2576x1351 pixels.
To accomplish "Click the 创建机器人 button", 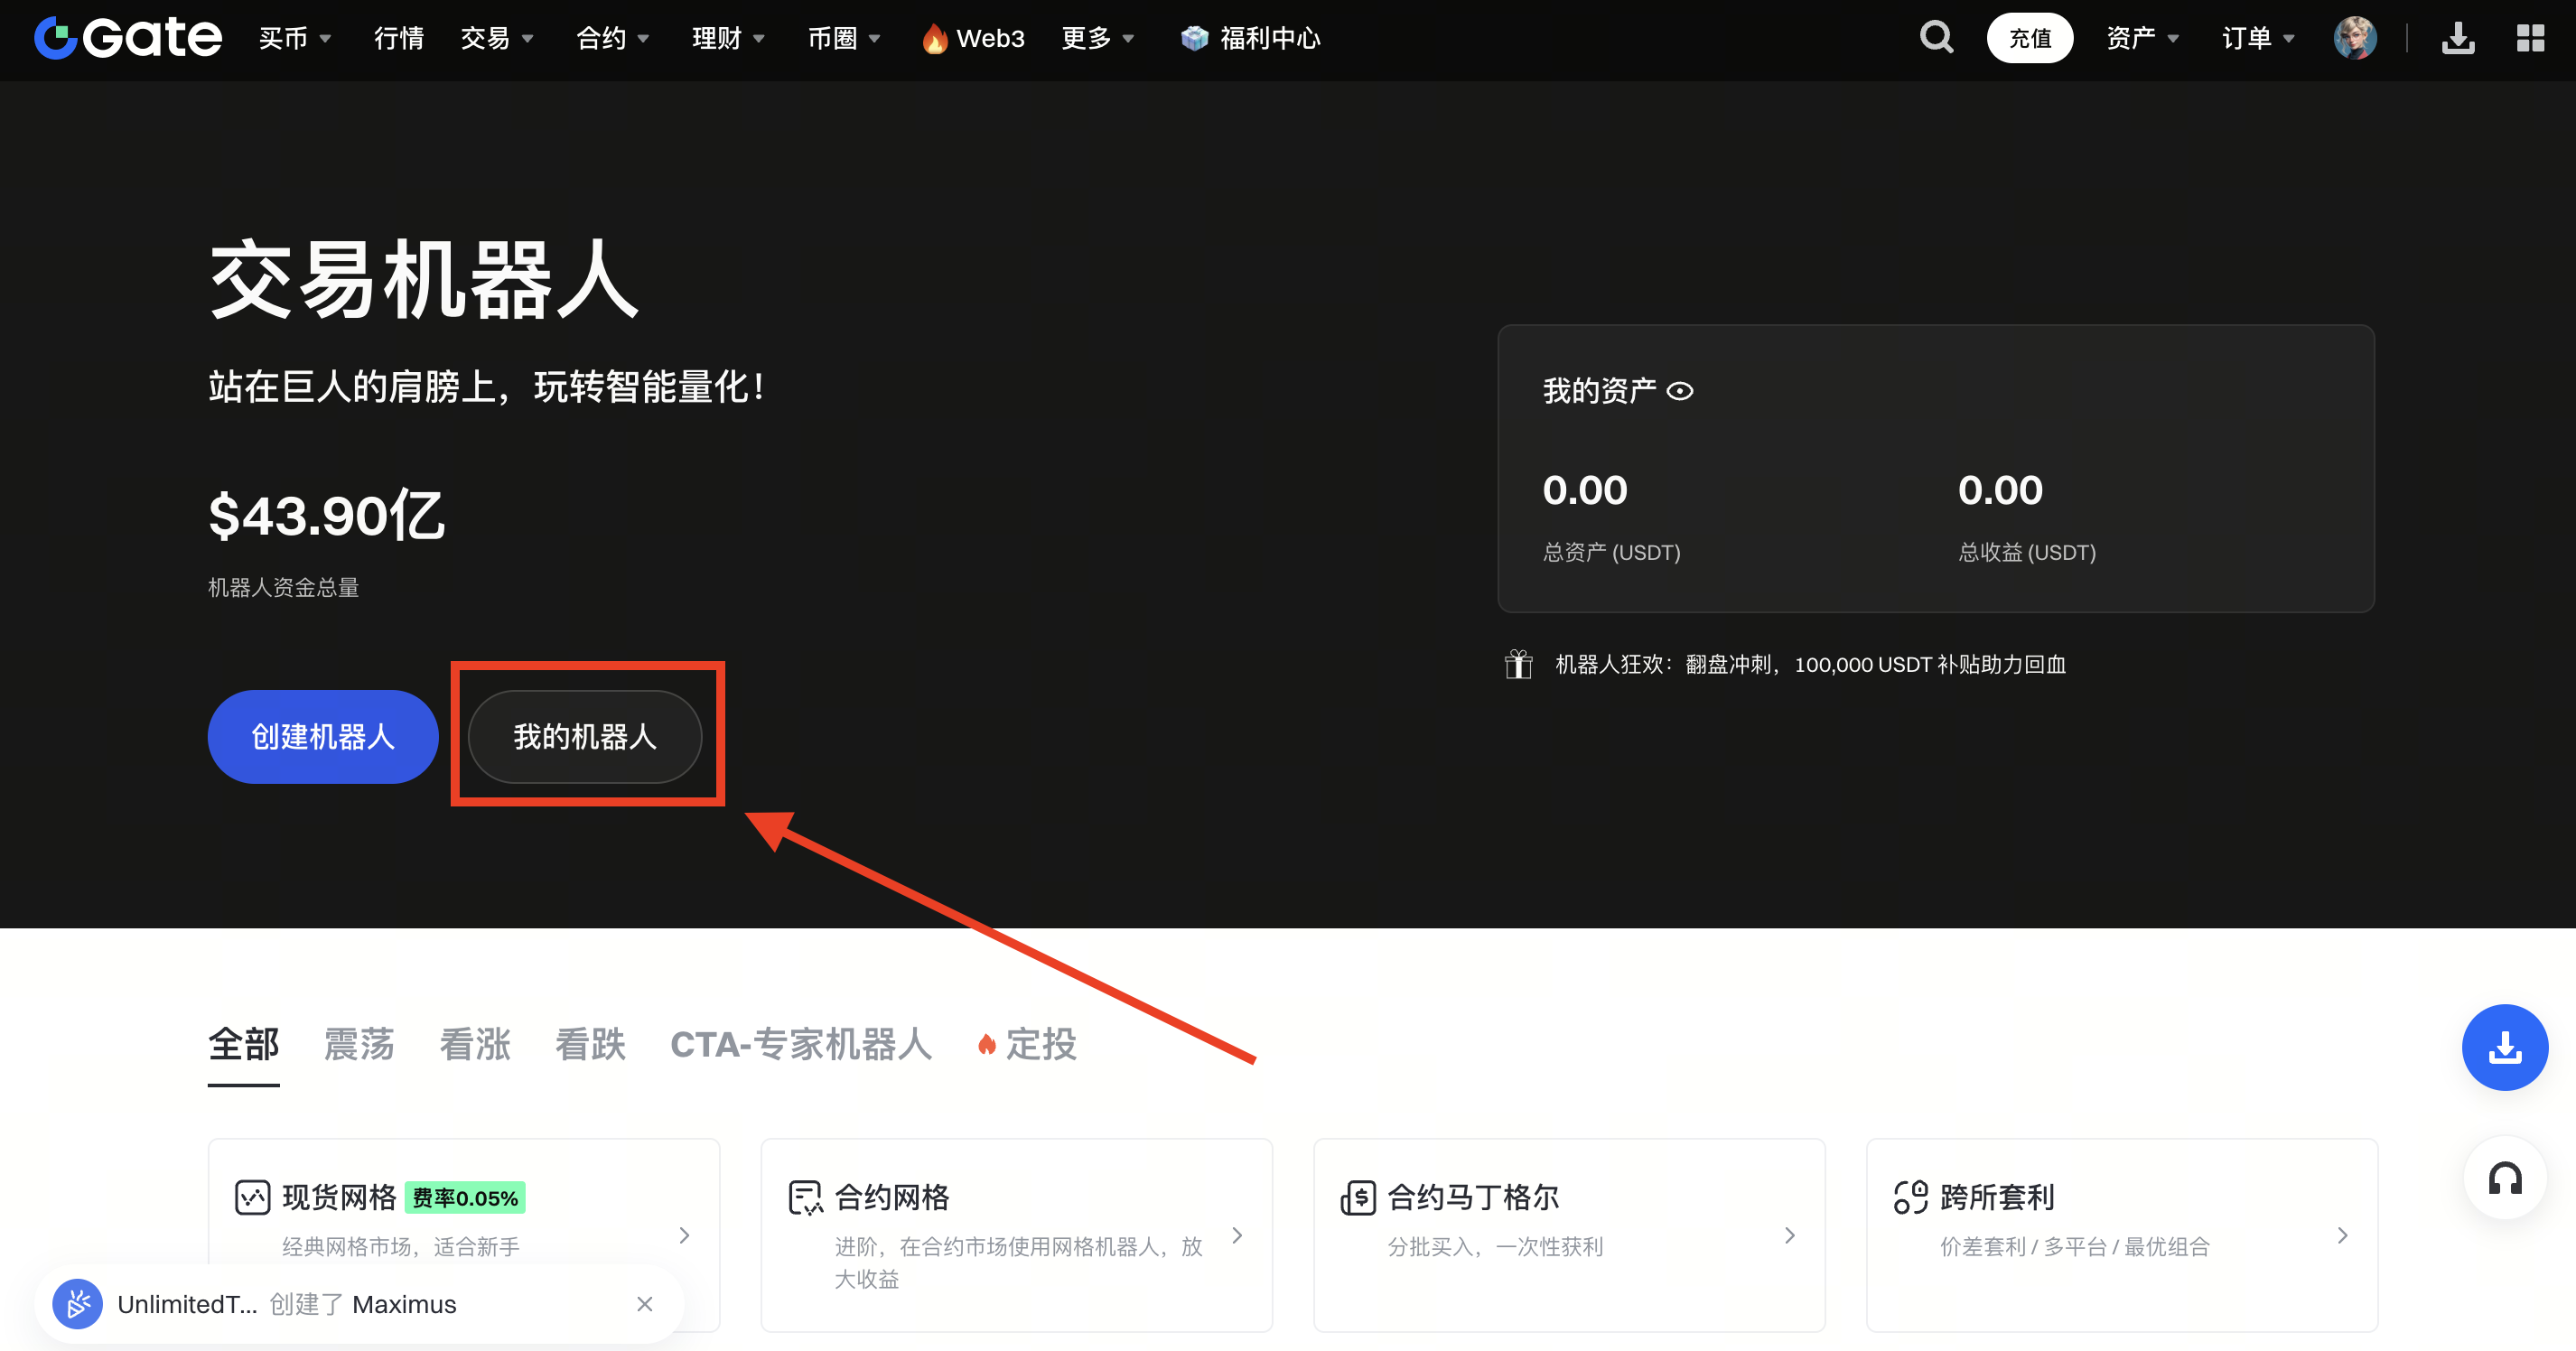I will (322, 737).
